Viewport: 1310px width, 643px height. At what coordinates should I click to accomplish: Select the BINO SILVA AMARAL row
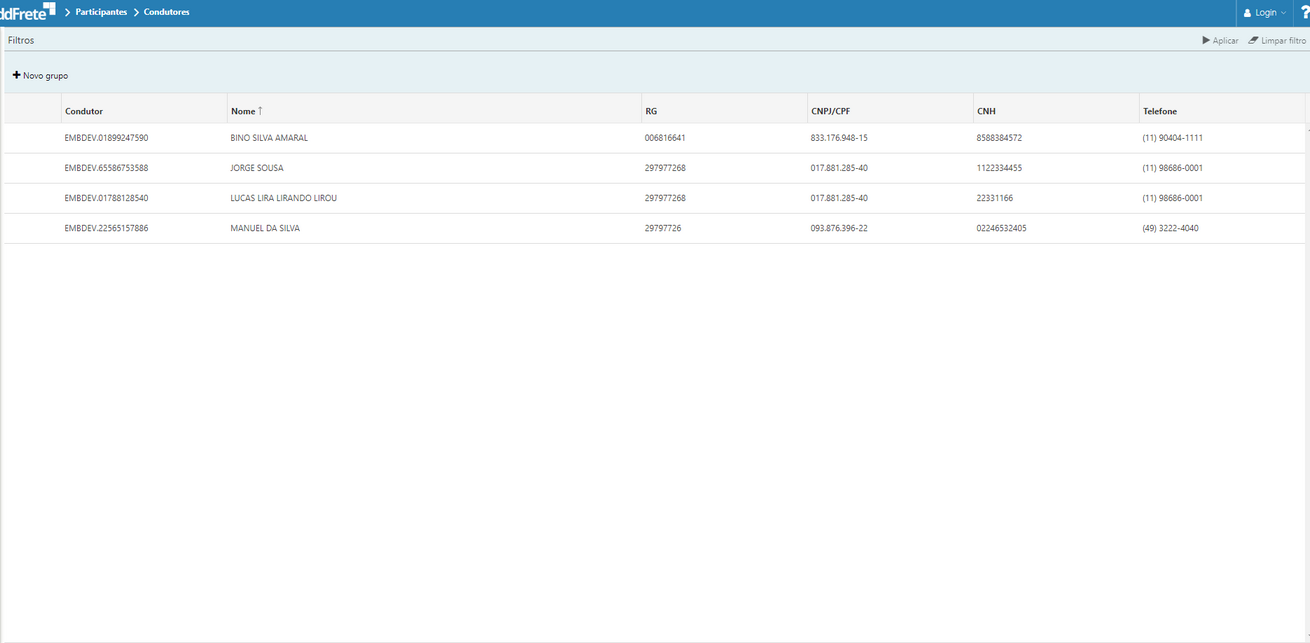[x=269, y=138]
